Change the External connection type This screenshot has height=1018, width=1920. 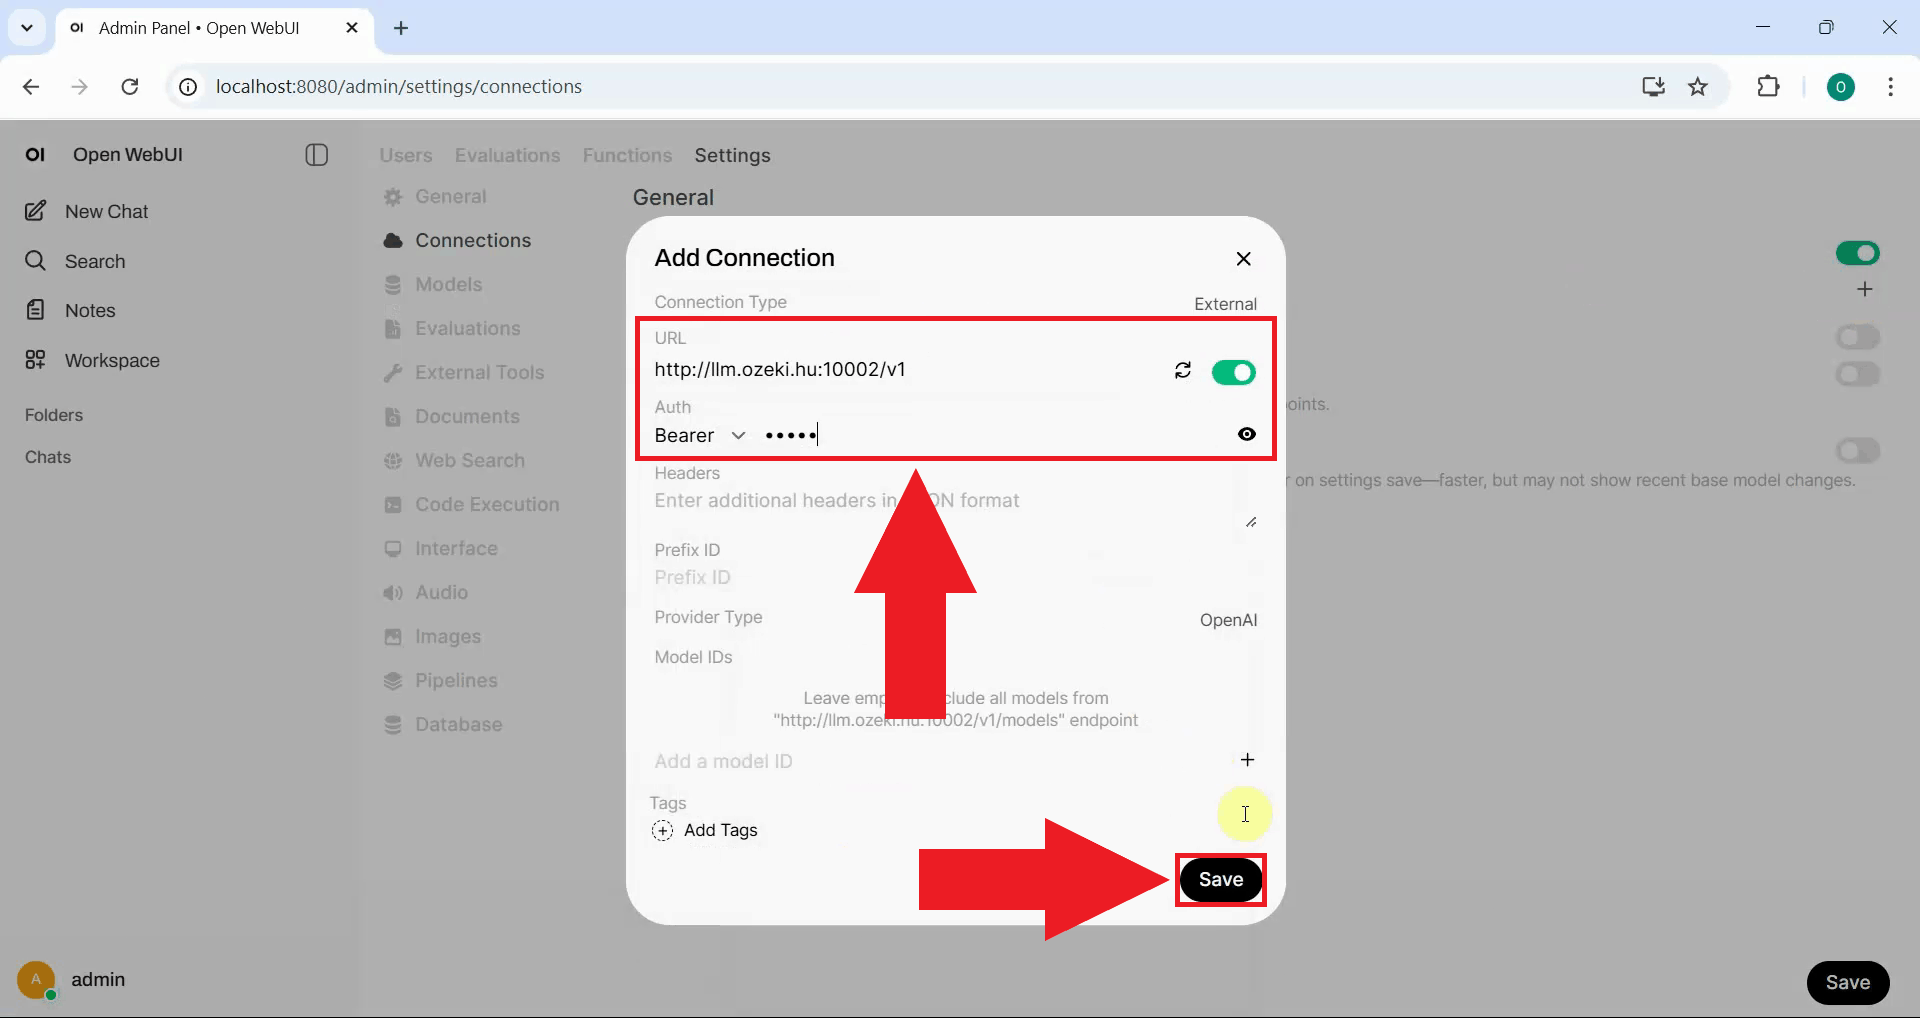(x=1224, y=304)
